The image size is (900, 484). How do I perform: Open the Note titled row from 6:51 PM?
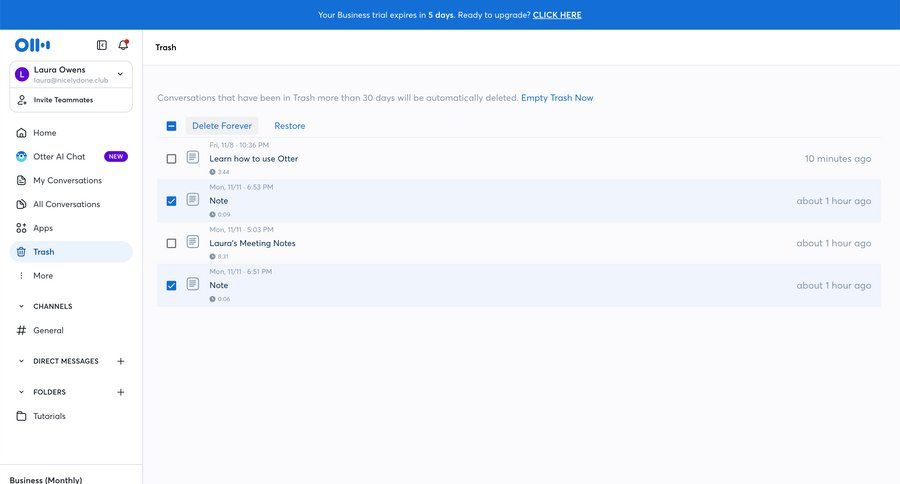pyautogui.click(x=519, y=285)
